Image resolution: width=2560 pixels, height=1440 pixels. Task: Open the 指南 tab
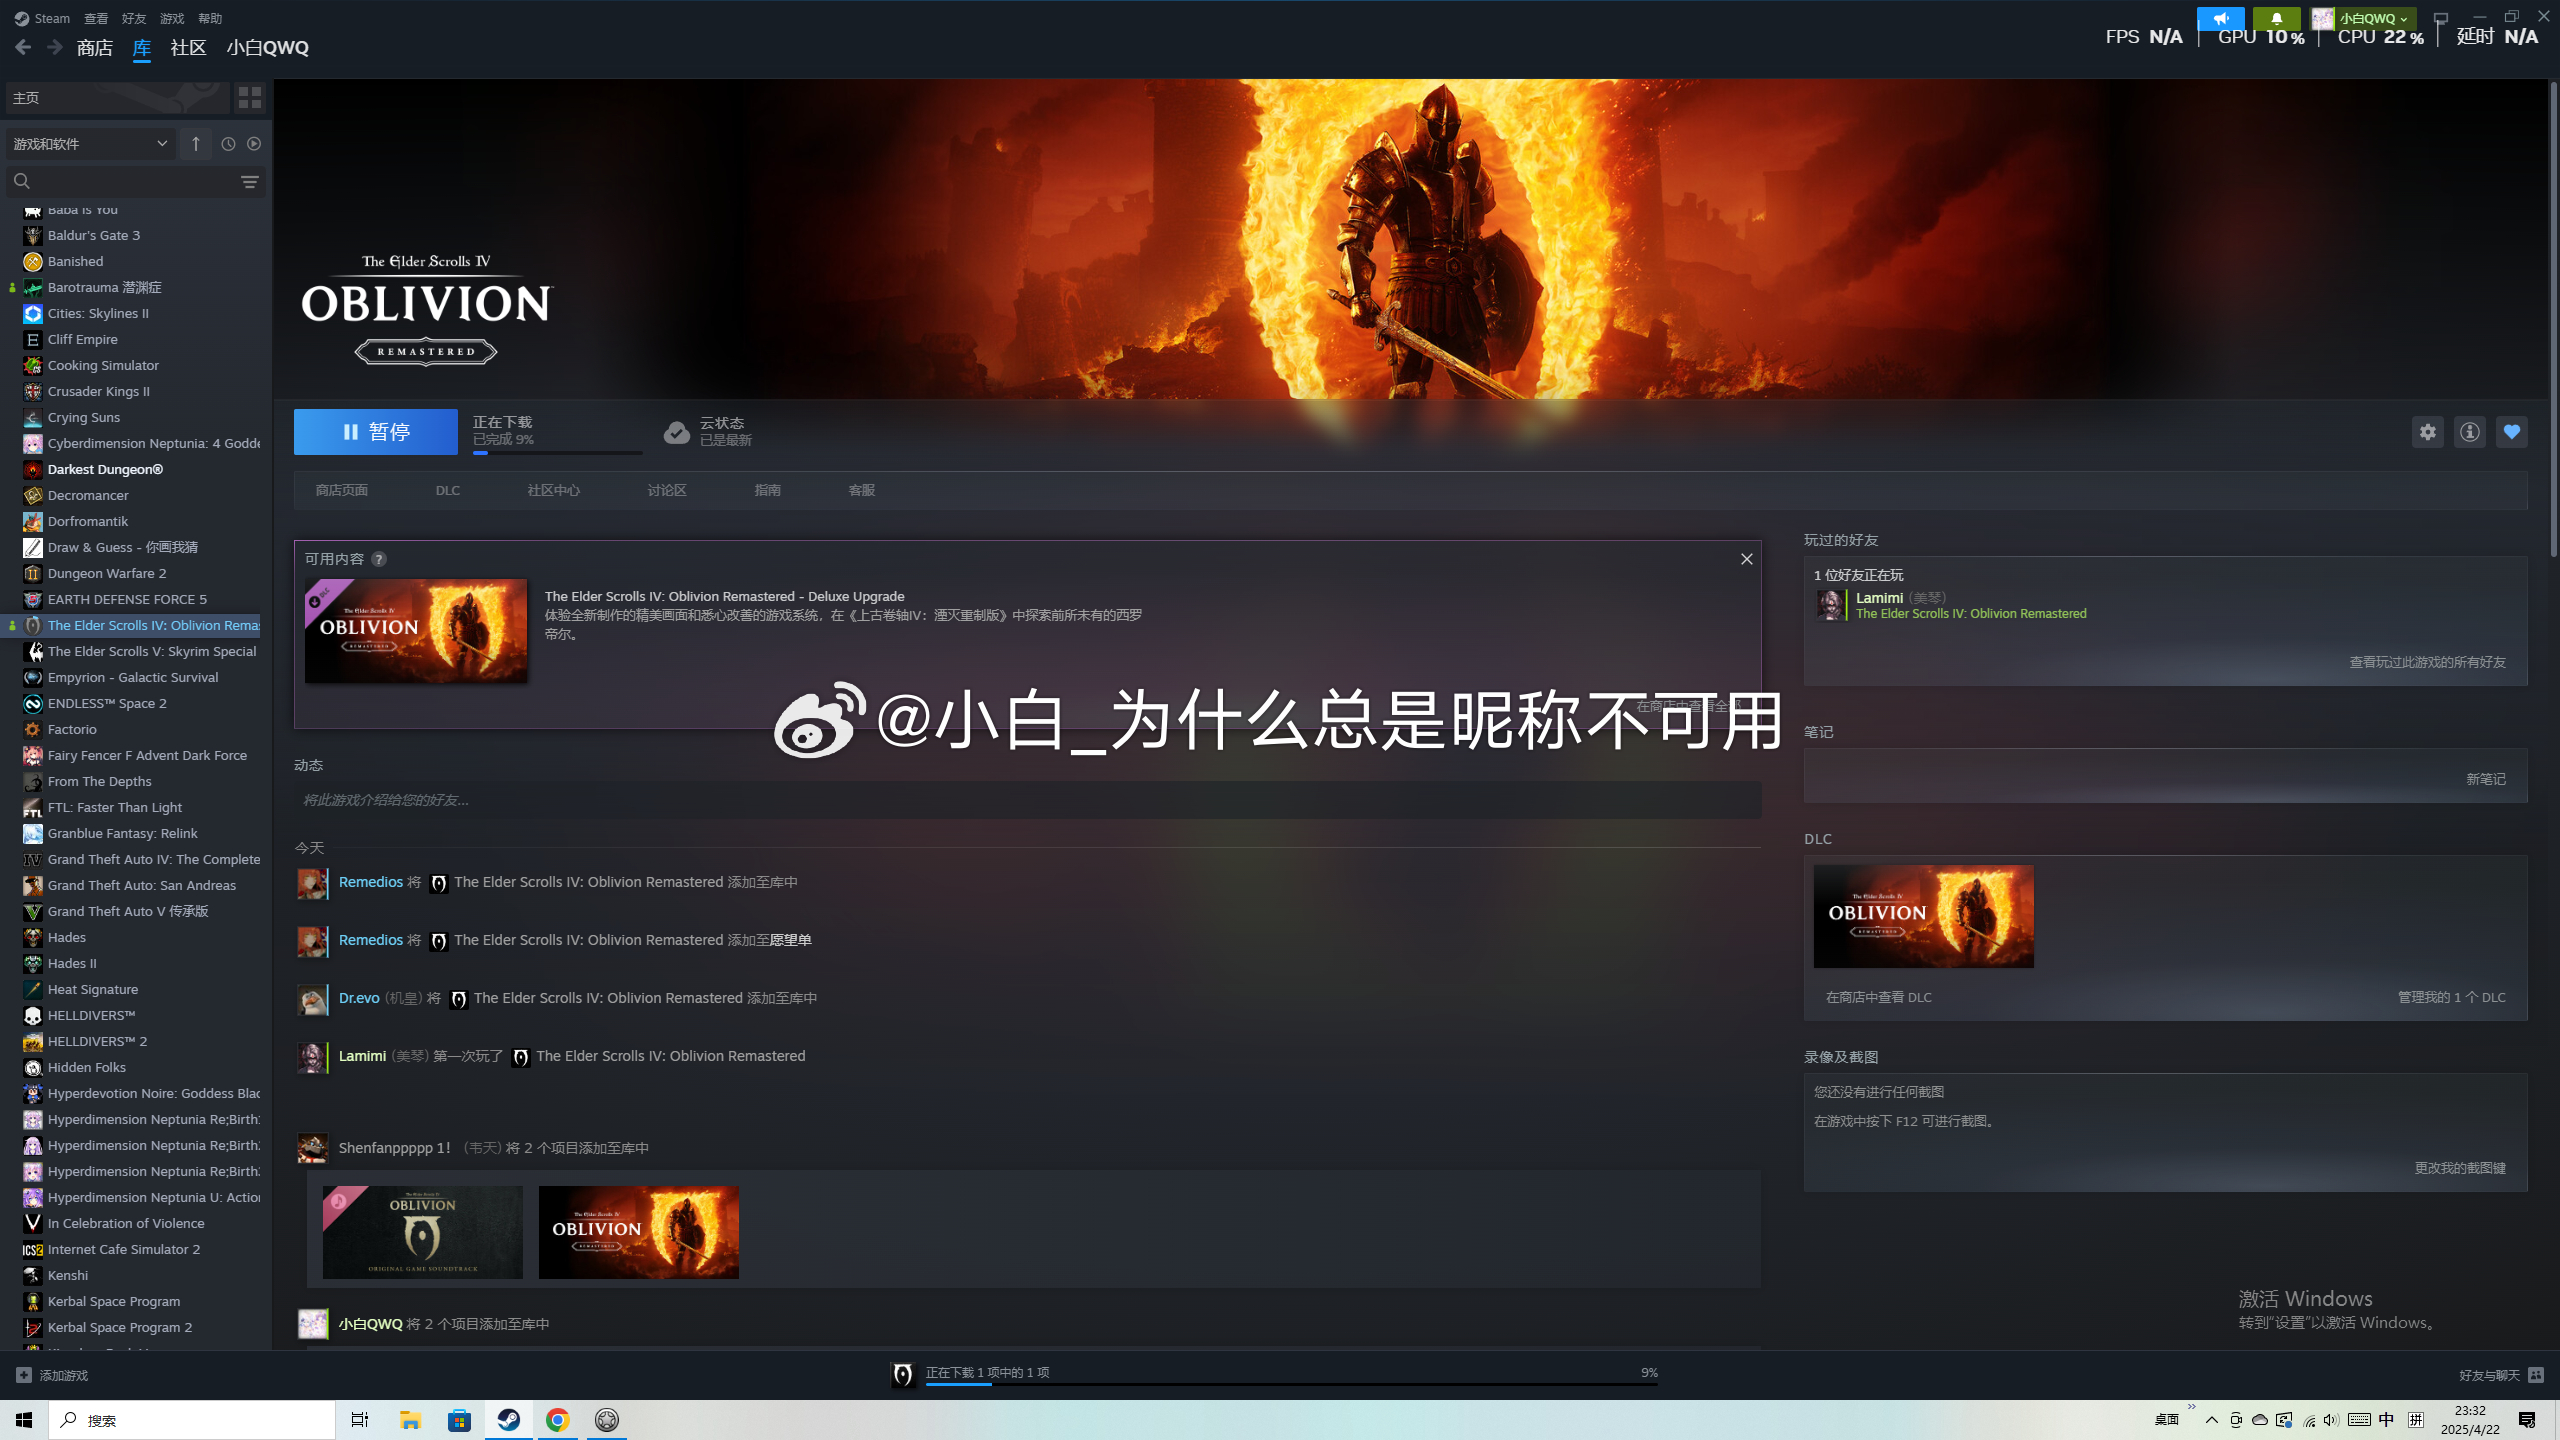tap(768, 490)
